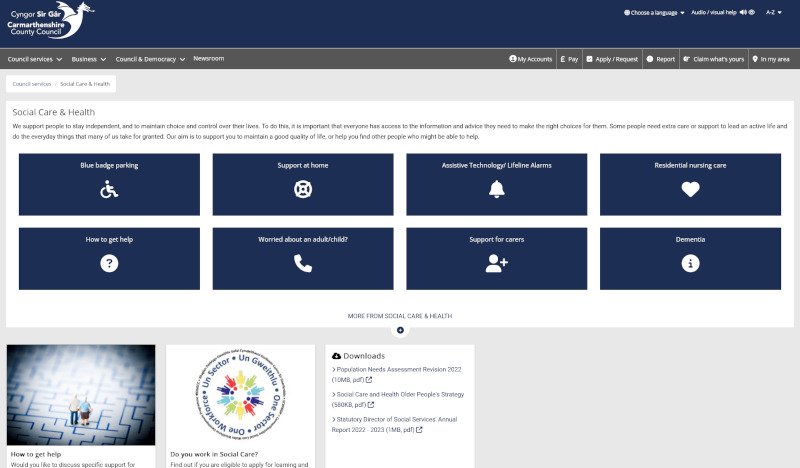Image resolution: width=800 pixels, height=468 pixels.
Task: Click More from Social Care & Health text
Action: click(400, 316)
